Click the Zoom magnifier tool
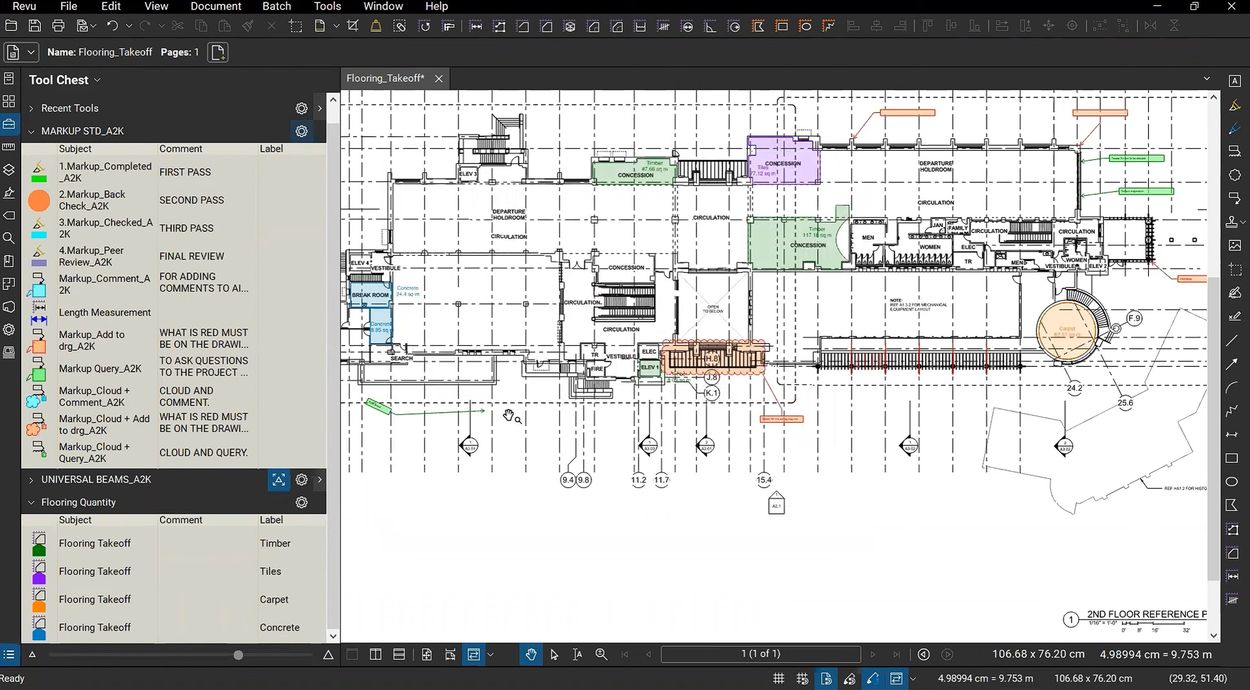 click(x=601, y=654)
